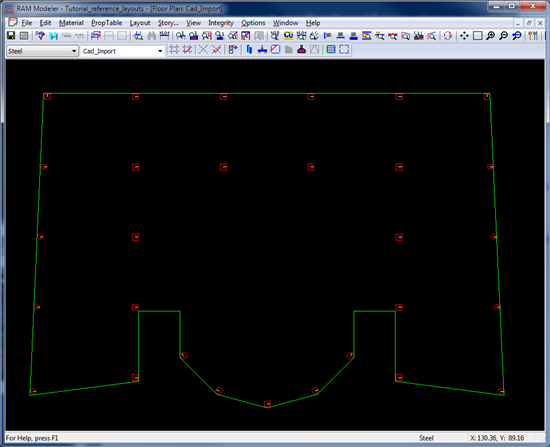Image resolution: width=550 pixels, height=447 pixels.
Task: Open the PropTable menu
Action: pos(107,23)
